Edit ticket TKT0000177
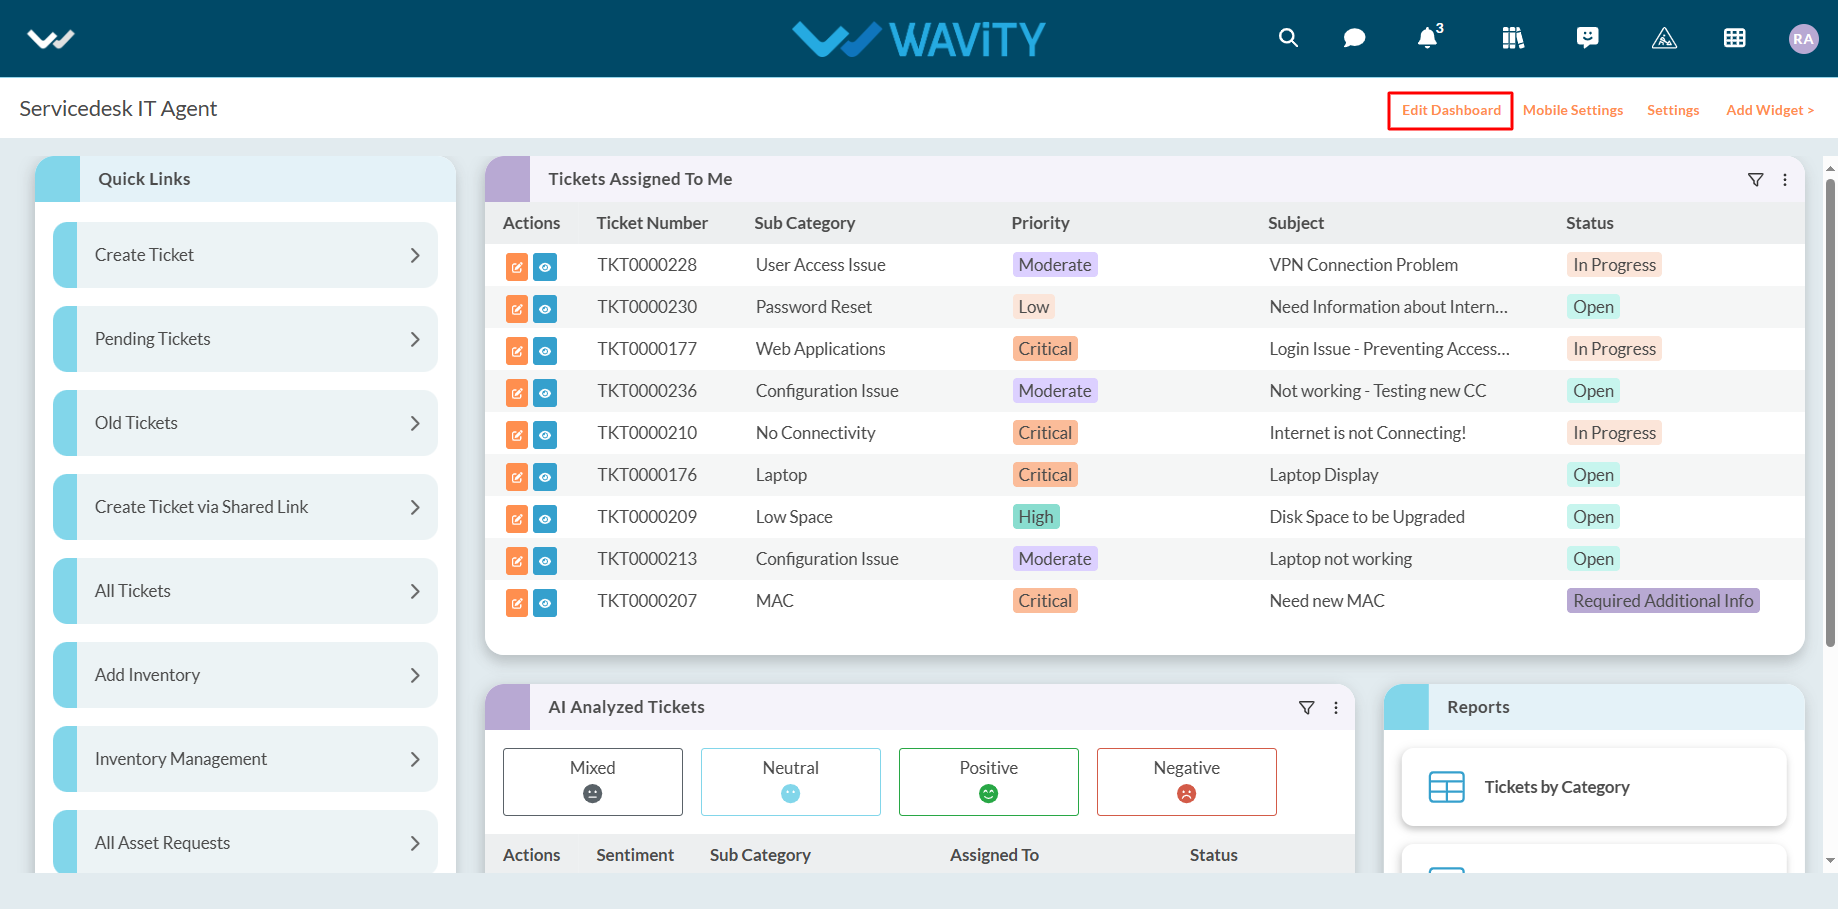The width and height of the screenshot is (1838, 909). click(517, 351)
